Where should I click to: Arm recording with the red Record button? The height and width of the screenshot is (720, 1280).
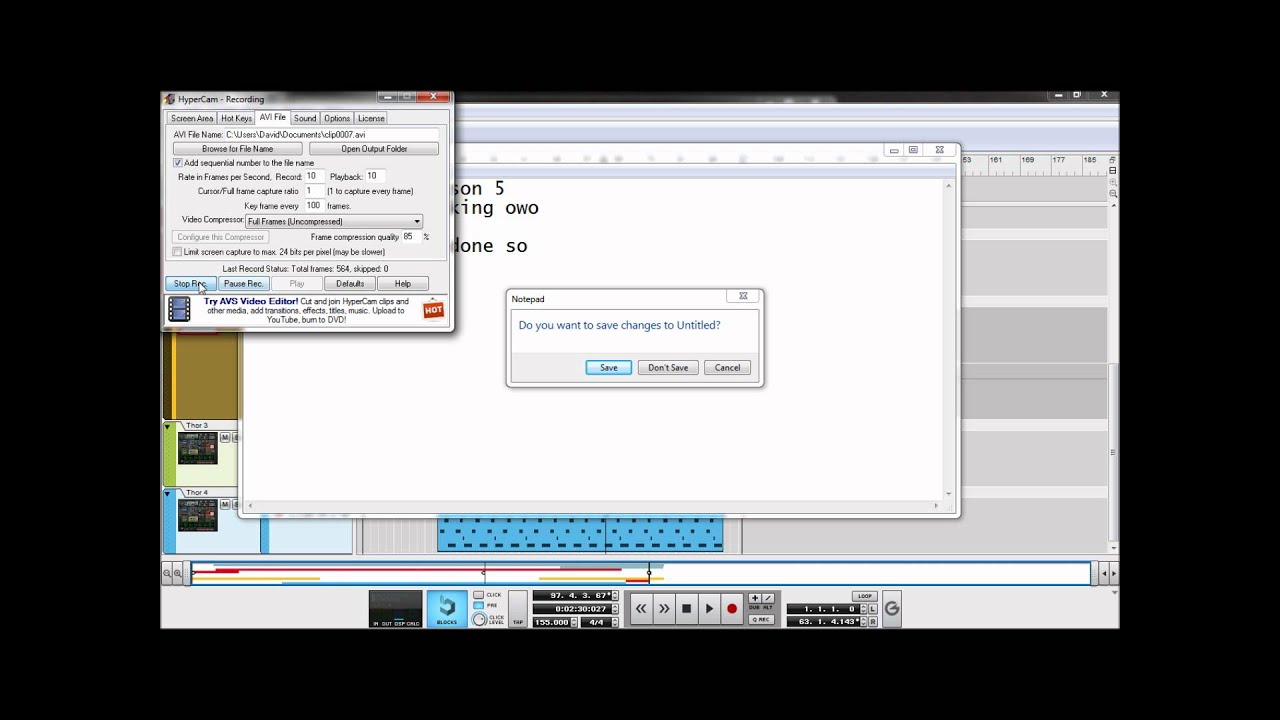coord(732,608)
